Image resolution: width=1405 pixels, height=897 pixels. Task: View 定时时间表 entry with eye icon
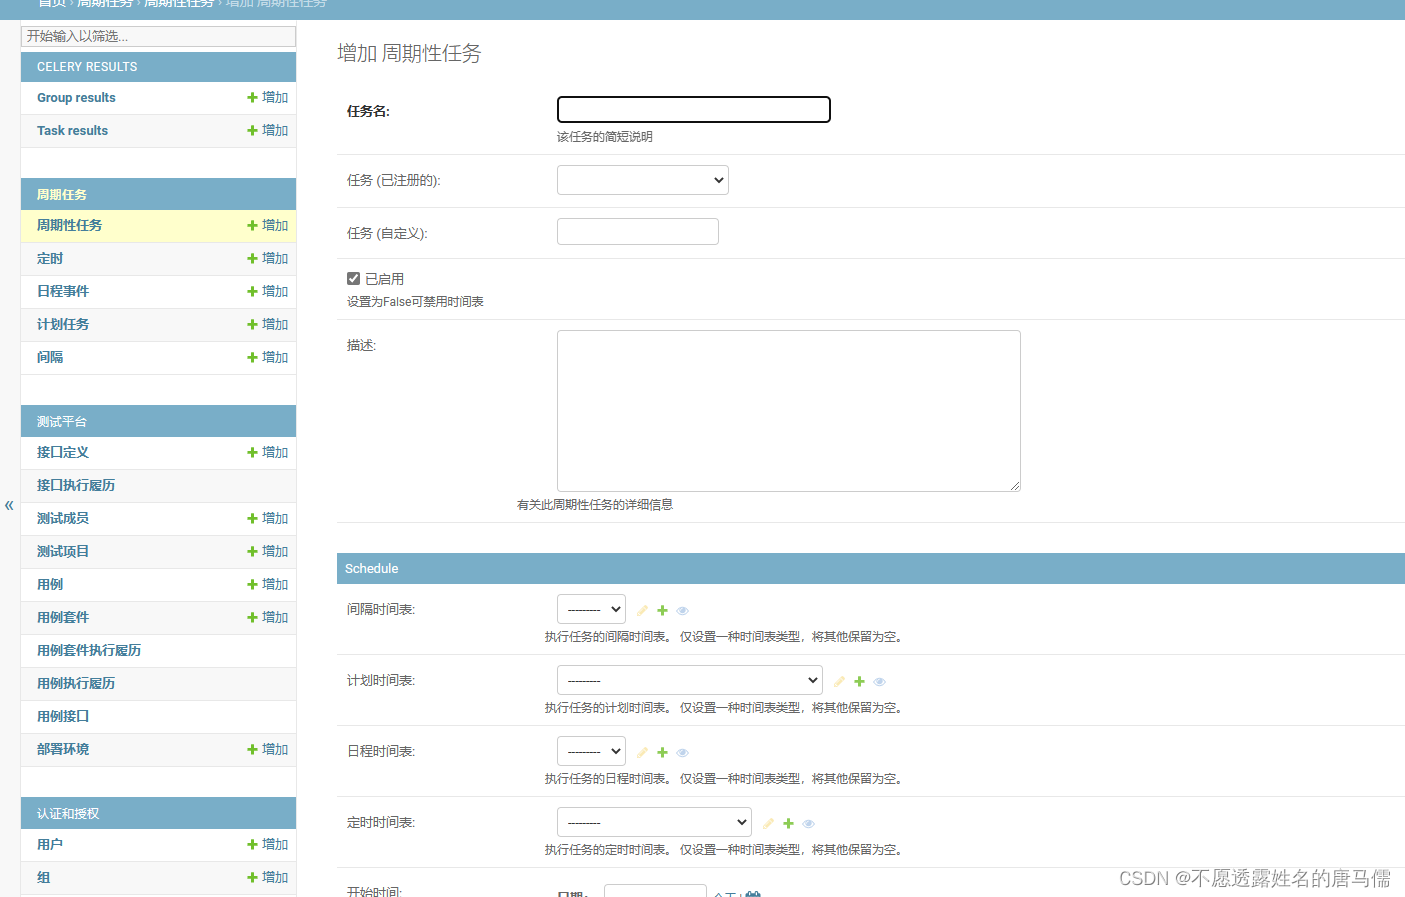(x=808, y=823)
